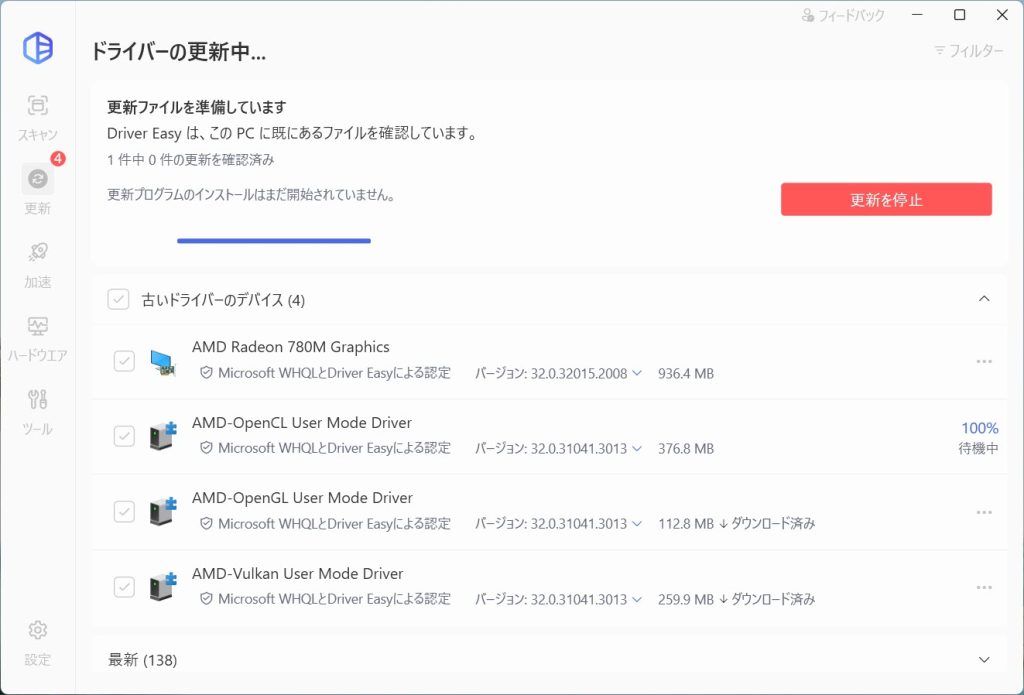Open more options (…) for AMD-Vulkan User Mode Driver
Screen dimensions: 1024x695
point(984,587)
